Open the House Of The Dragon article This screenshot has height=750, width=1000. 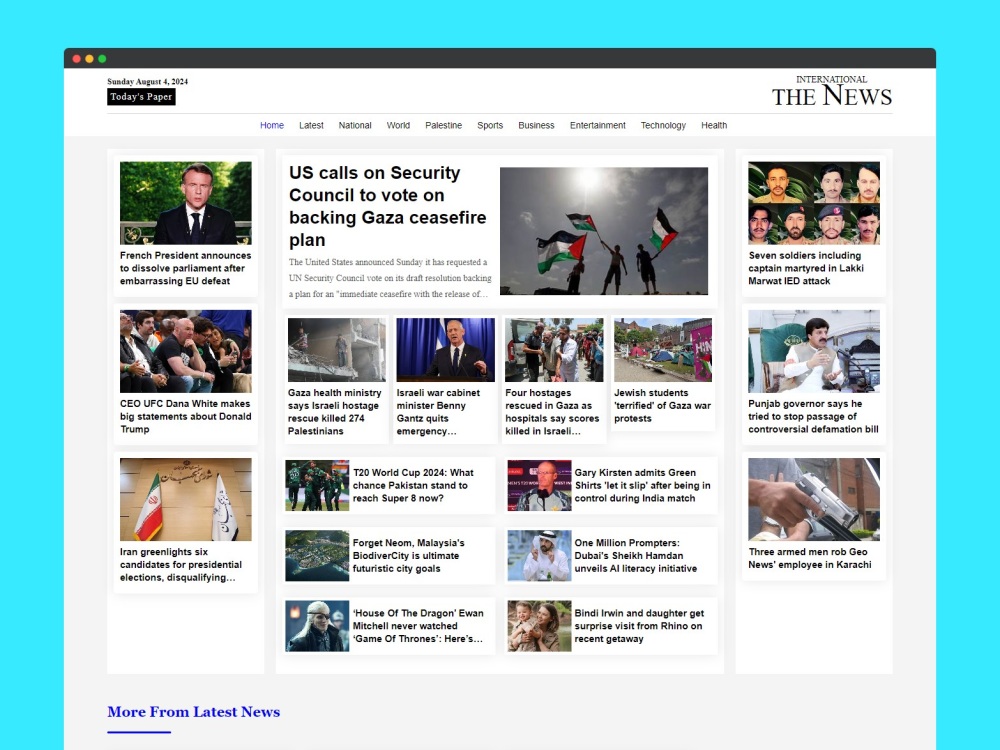418,626
